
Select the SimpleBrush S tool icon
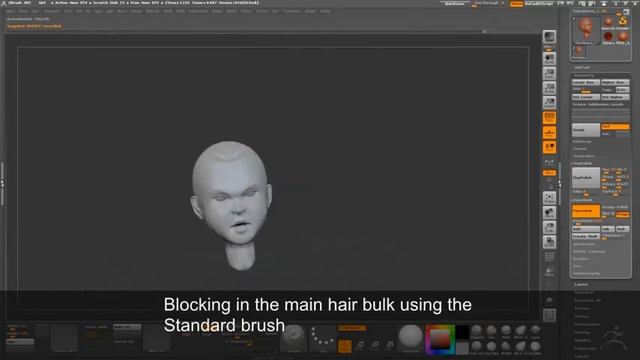point(623,22)
